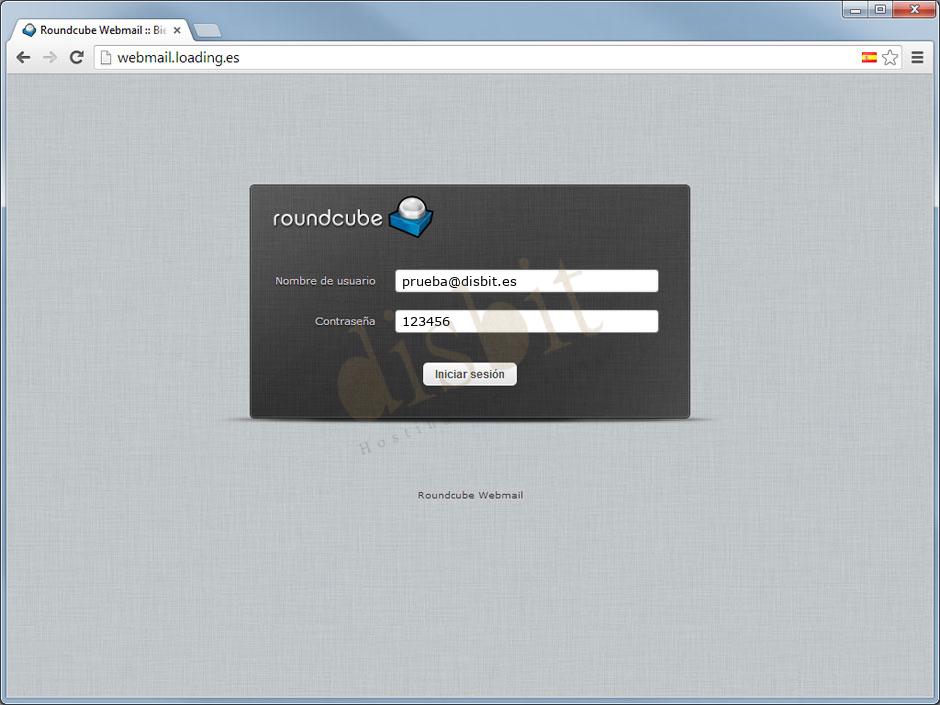The image size is (940, 705).
Task: Click the Contraseña label
Action: coord(345,321)
